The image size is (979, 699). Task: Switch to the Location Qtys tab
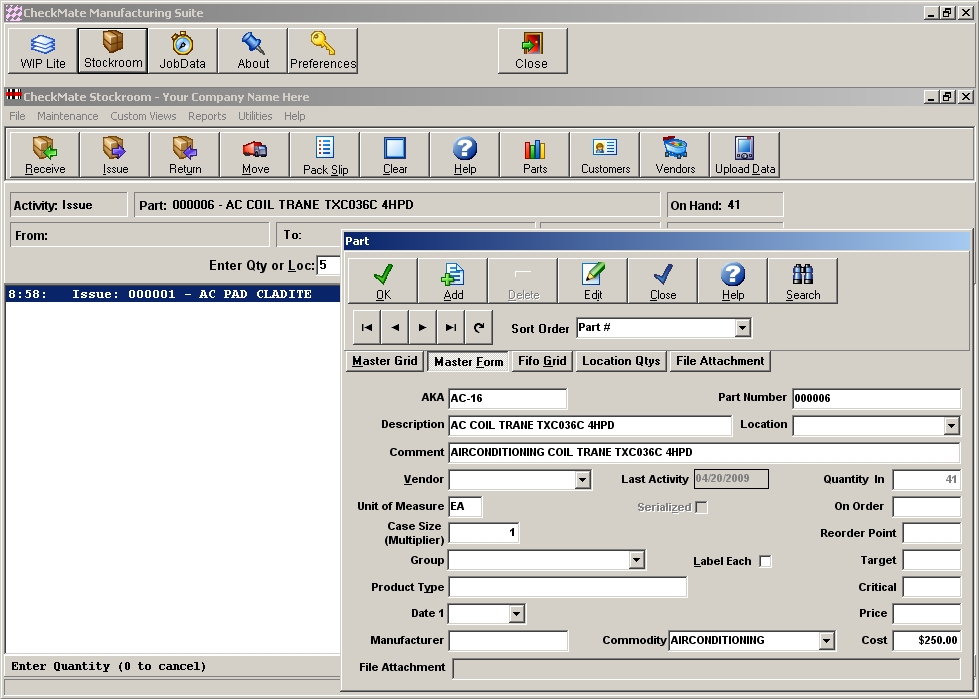(x=621, y=361)
